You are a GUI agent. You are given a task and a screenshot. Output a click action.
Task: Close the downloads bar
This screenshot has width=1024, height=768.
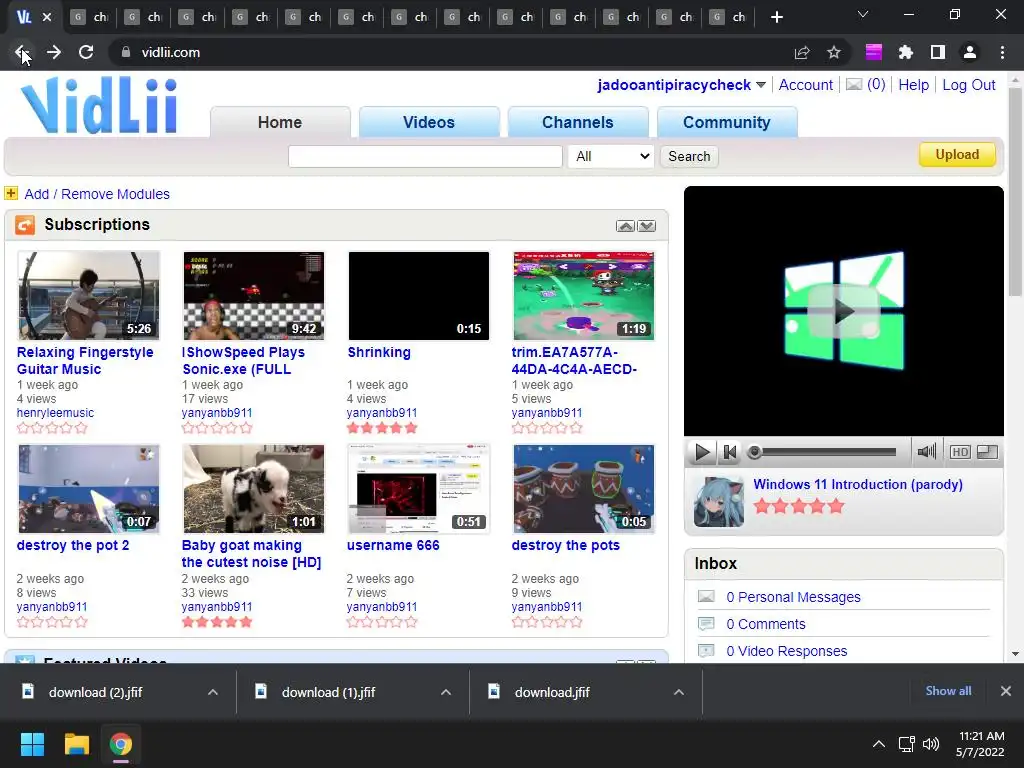coord(1006,691)
